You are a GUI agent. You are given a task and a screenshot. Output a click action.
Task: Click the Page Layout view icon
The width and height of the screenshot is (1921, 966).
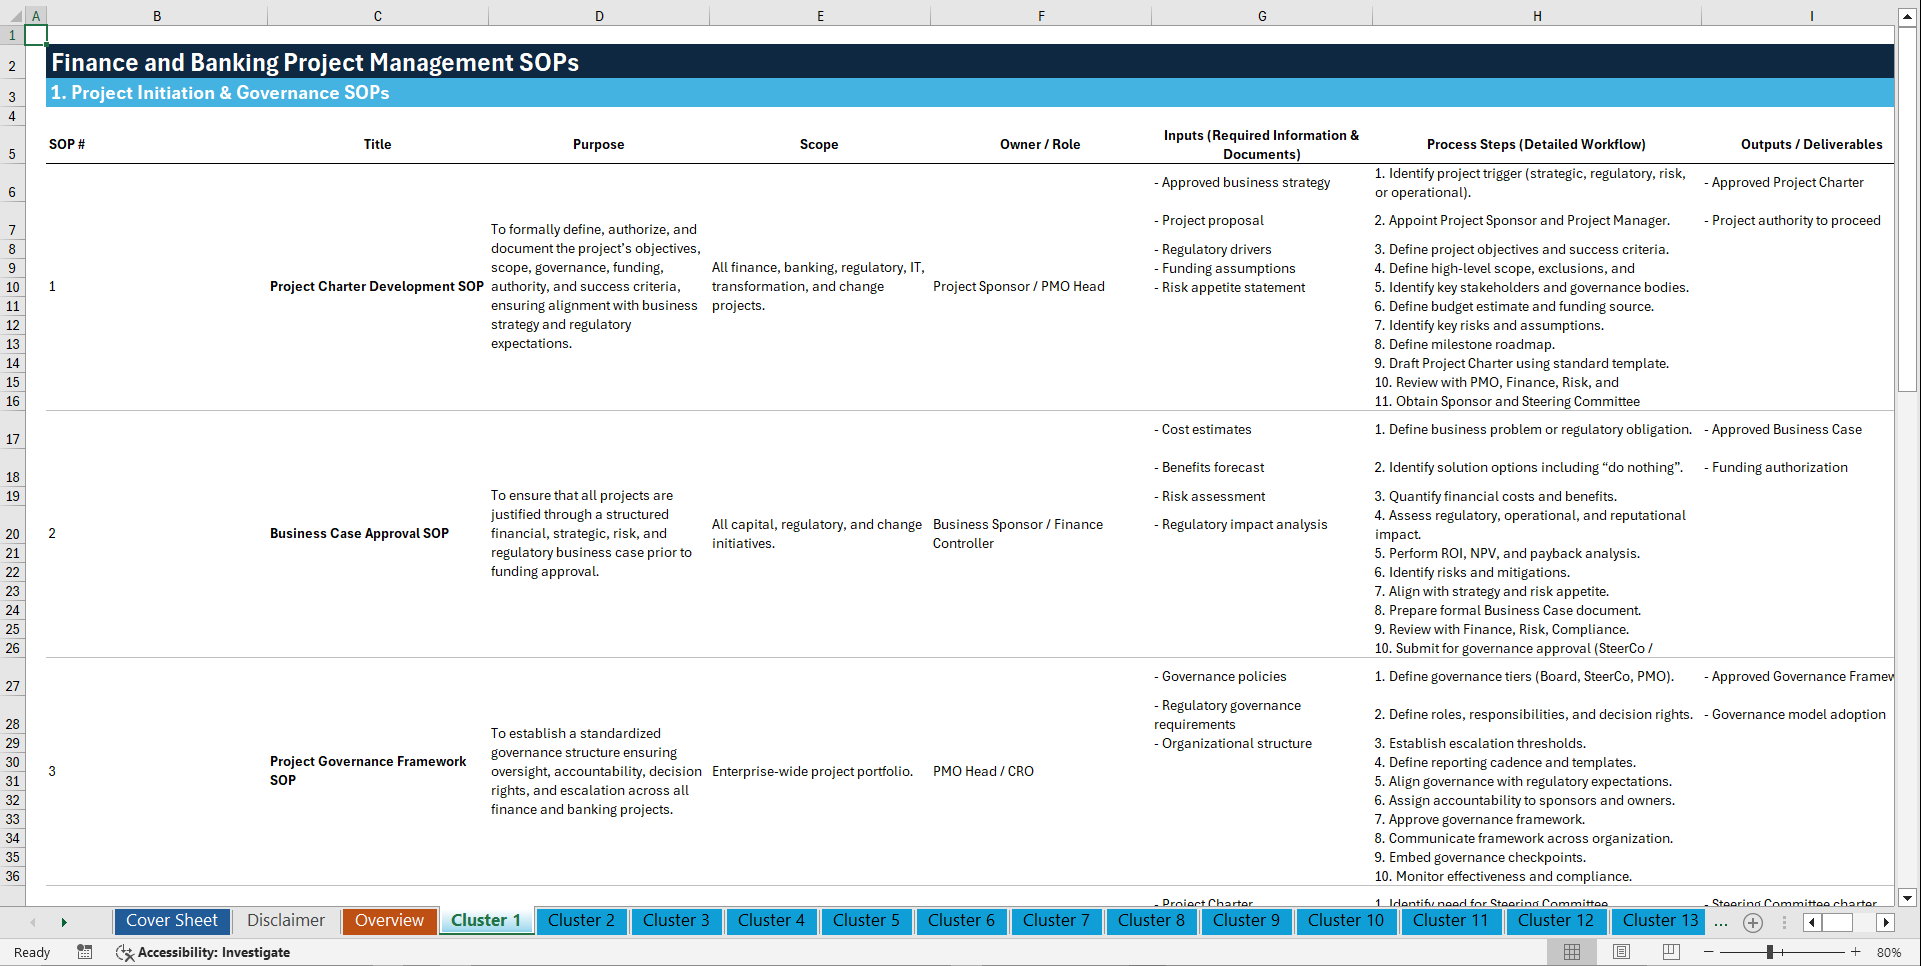pyautogui.click(x=1621, y=951)
